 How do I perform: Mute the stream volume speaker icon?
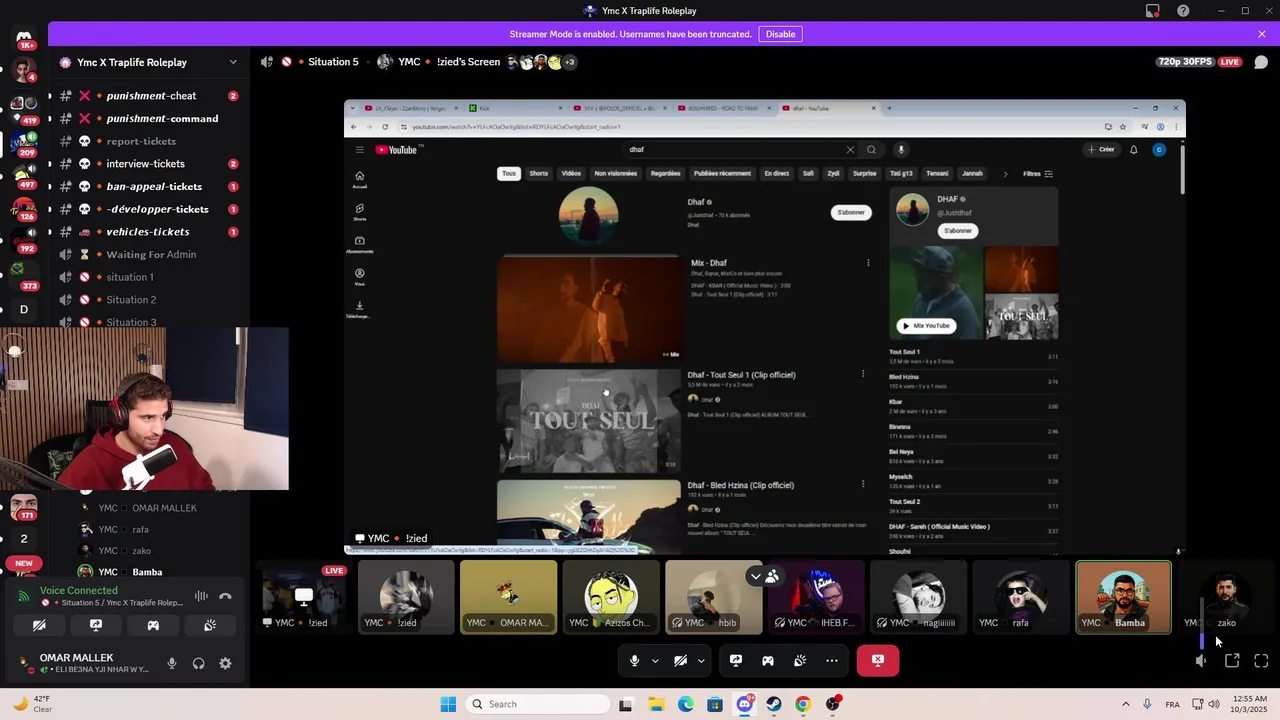(1201, 661)
